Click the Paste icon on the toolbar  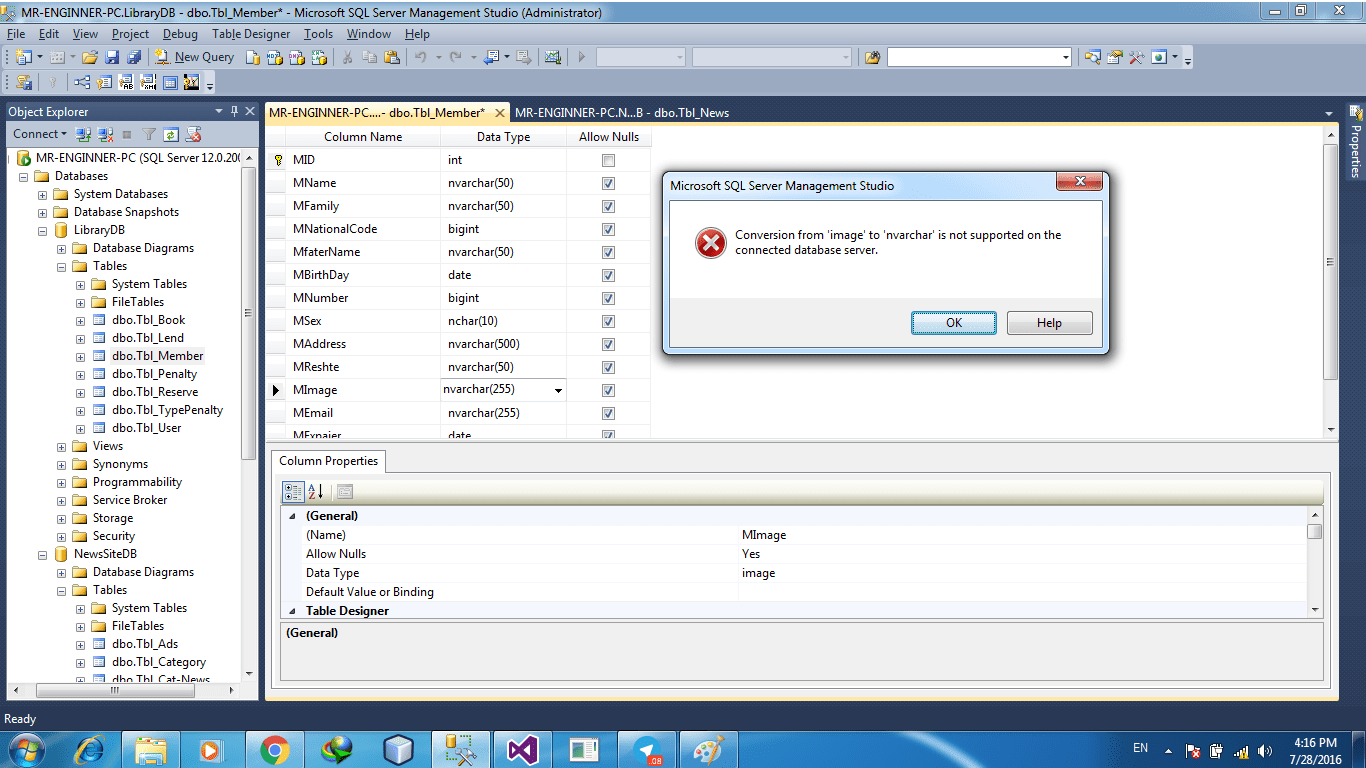[393, 57]
